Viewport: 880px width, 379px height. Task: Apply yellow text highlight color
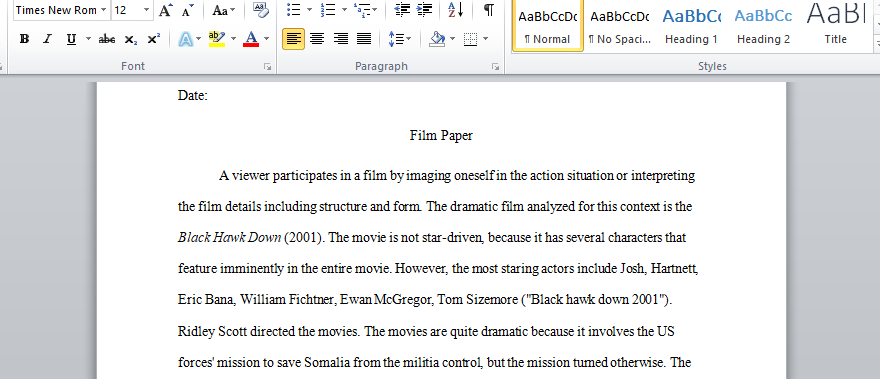(216, 39)
